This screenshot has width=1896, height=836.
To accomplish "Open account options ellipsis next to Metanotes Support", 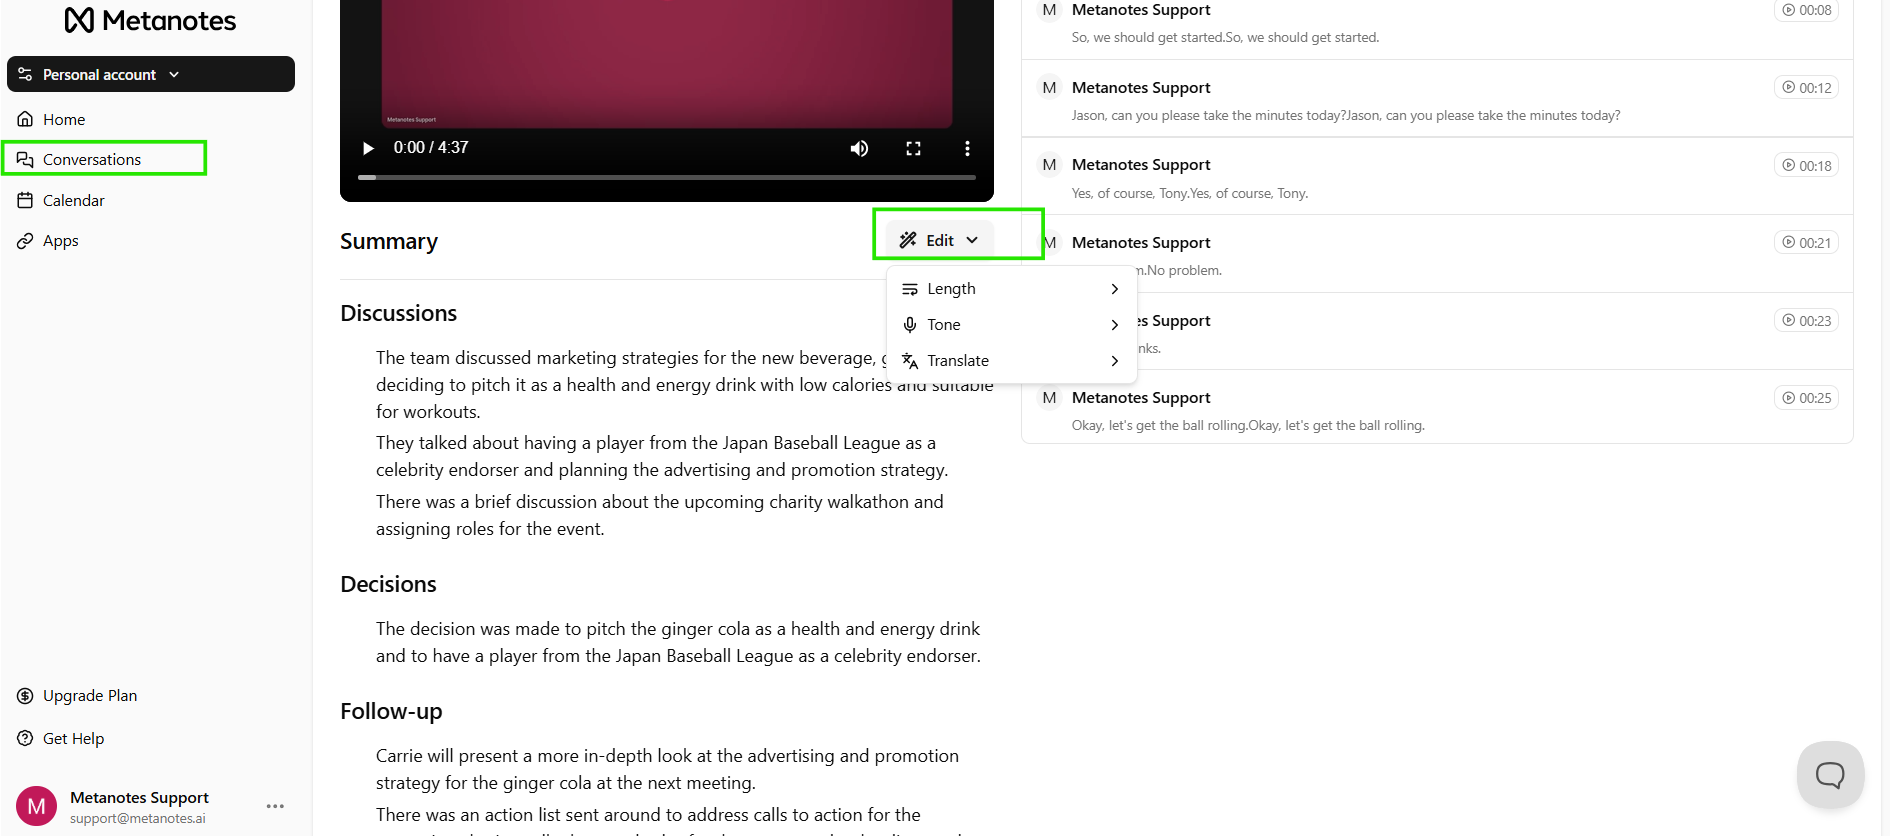I will 275,806.
